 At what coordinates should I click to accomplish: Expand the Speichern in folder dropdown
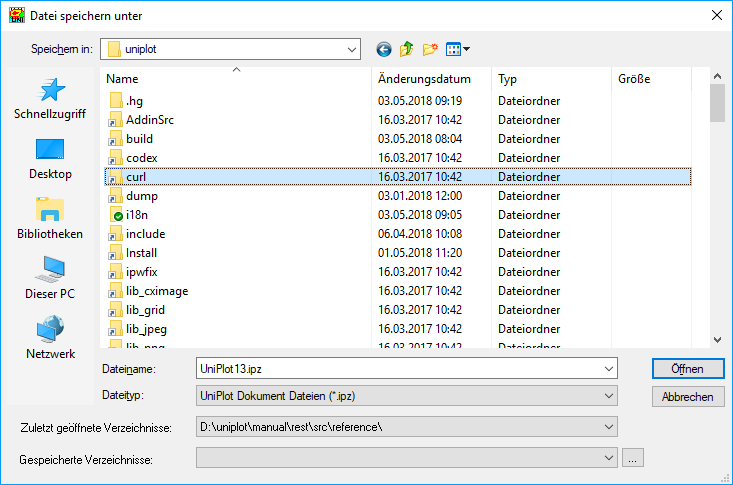click(351, 49)
